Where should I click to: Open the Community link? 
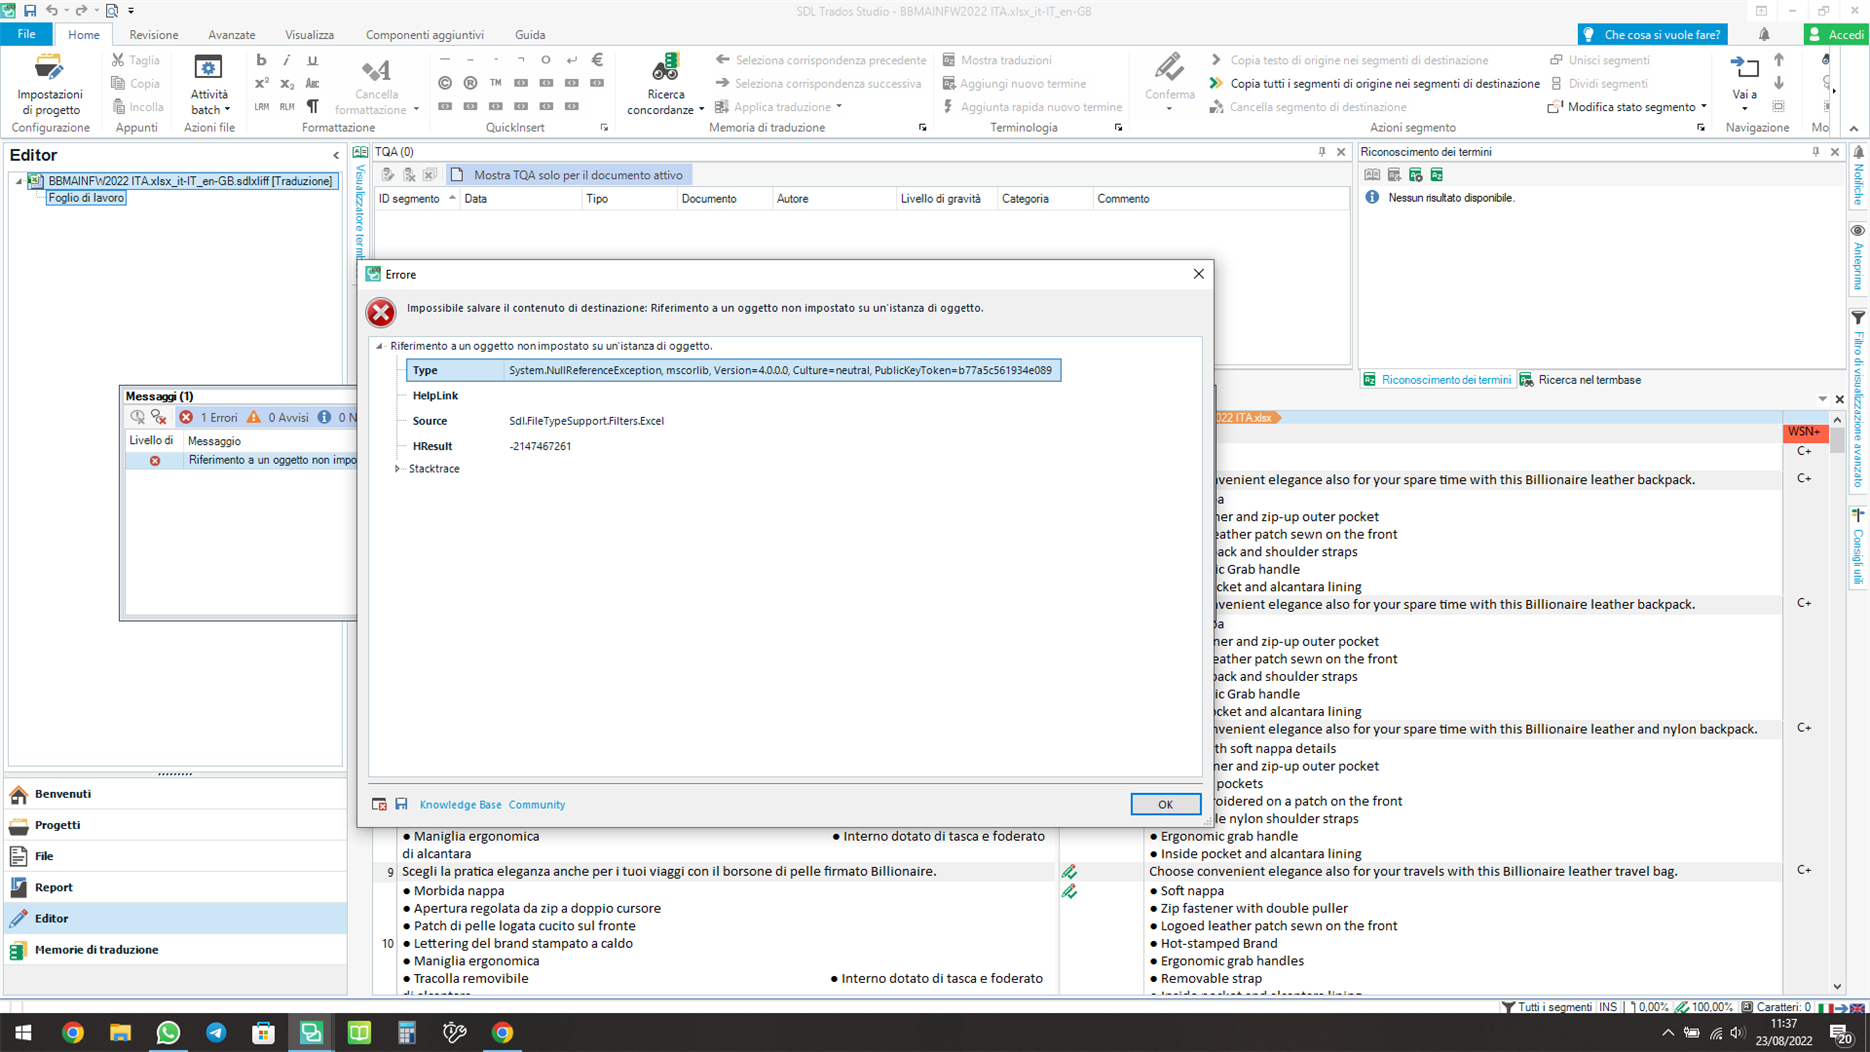tap(536, 804)
